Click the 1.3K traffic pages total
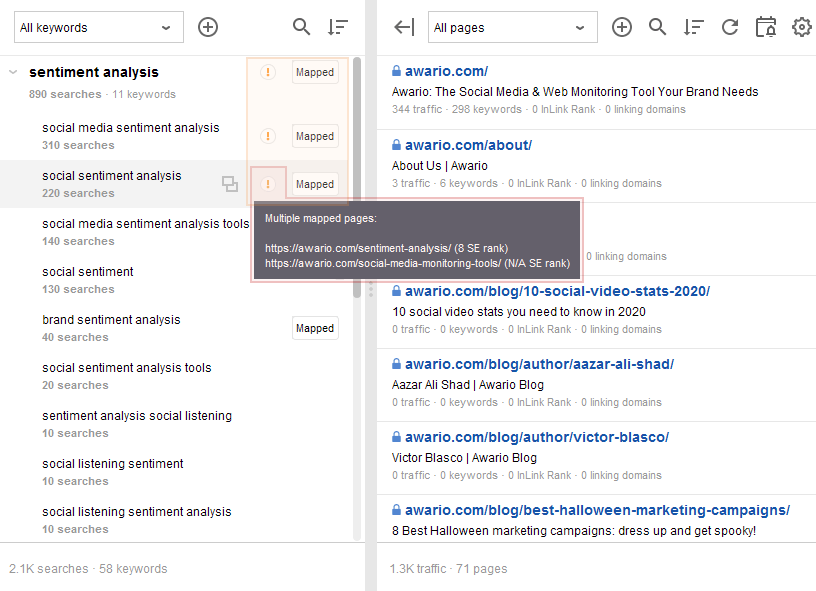This screenshot has height=591, width=816. click(x=448, y=569)
